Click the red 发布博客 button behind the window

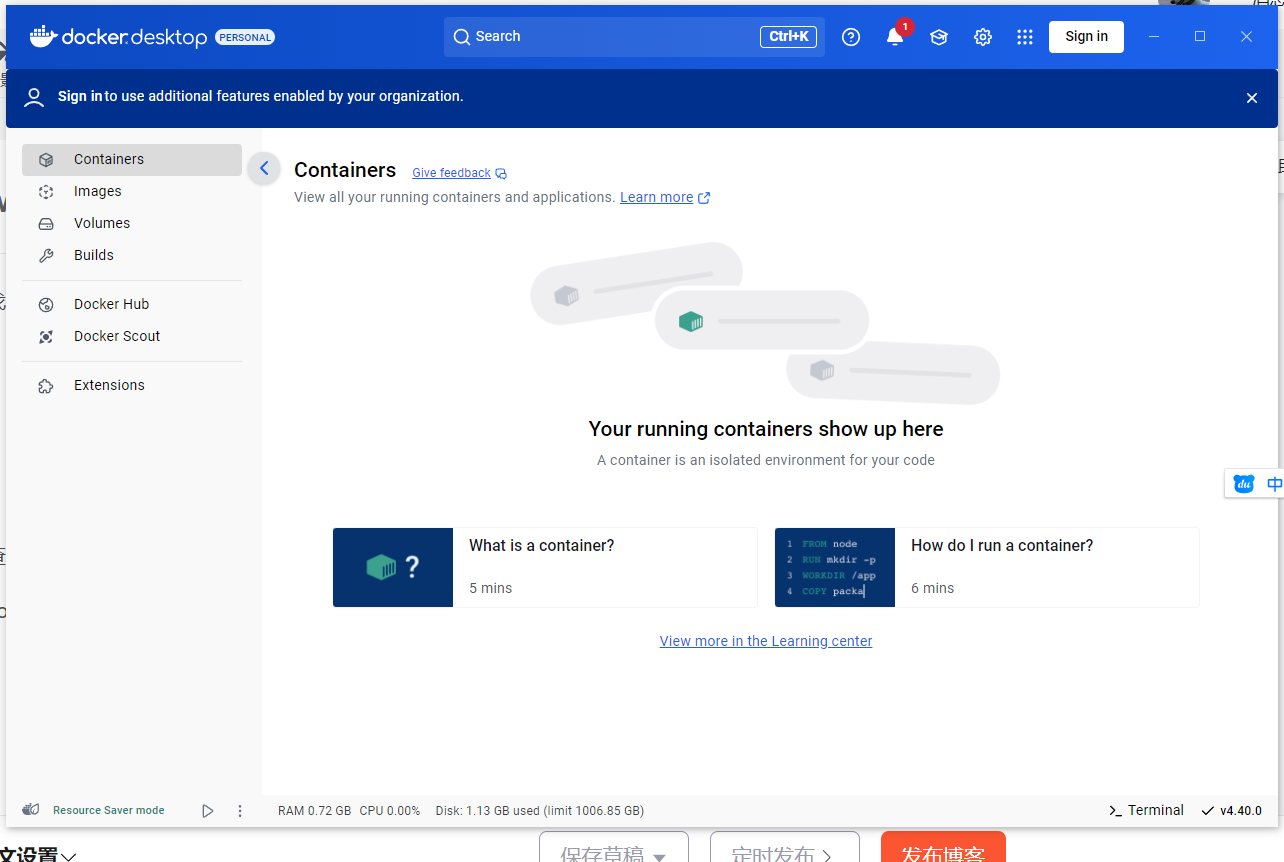point(943,847)
